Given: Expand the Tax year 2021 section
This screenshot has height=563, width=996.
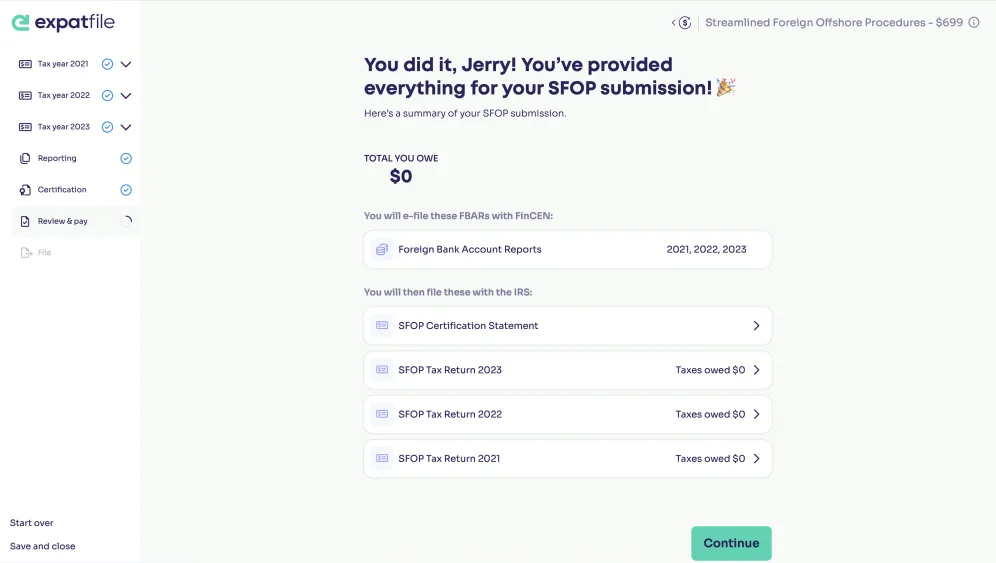Looking at the screenshot, I should (x=126, y=64).
